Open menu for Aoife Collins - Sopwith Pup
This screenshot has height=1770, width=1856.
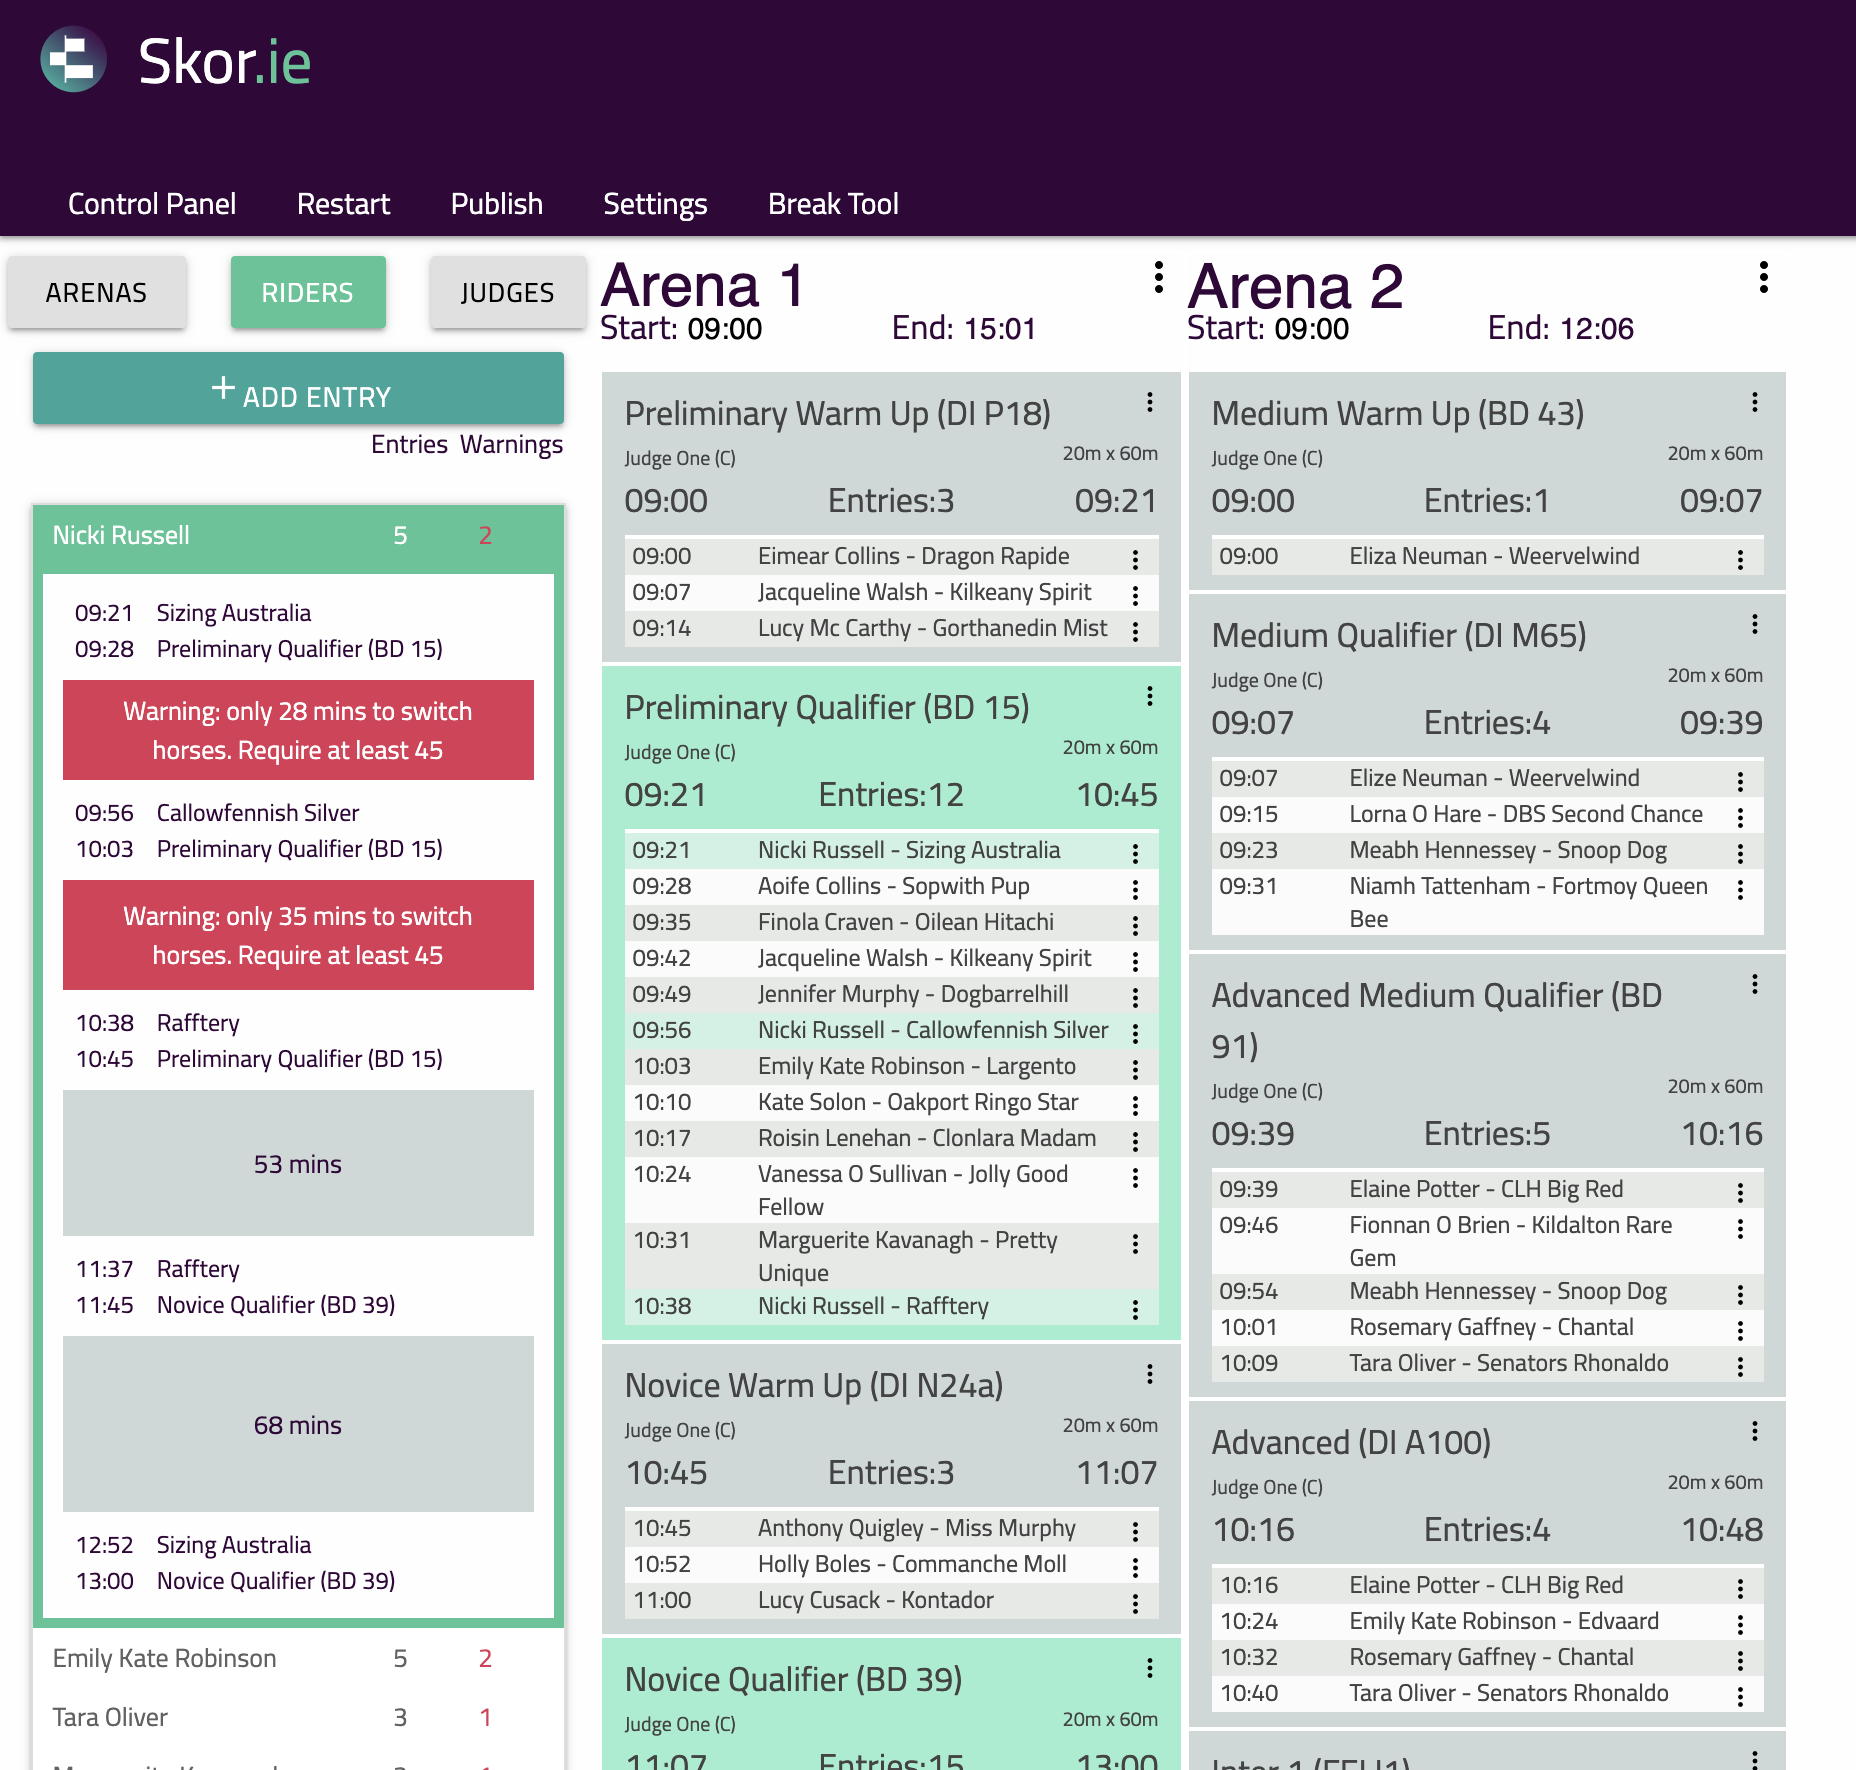click(x=1135, y=888)
